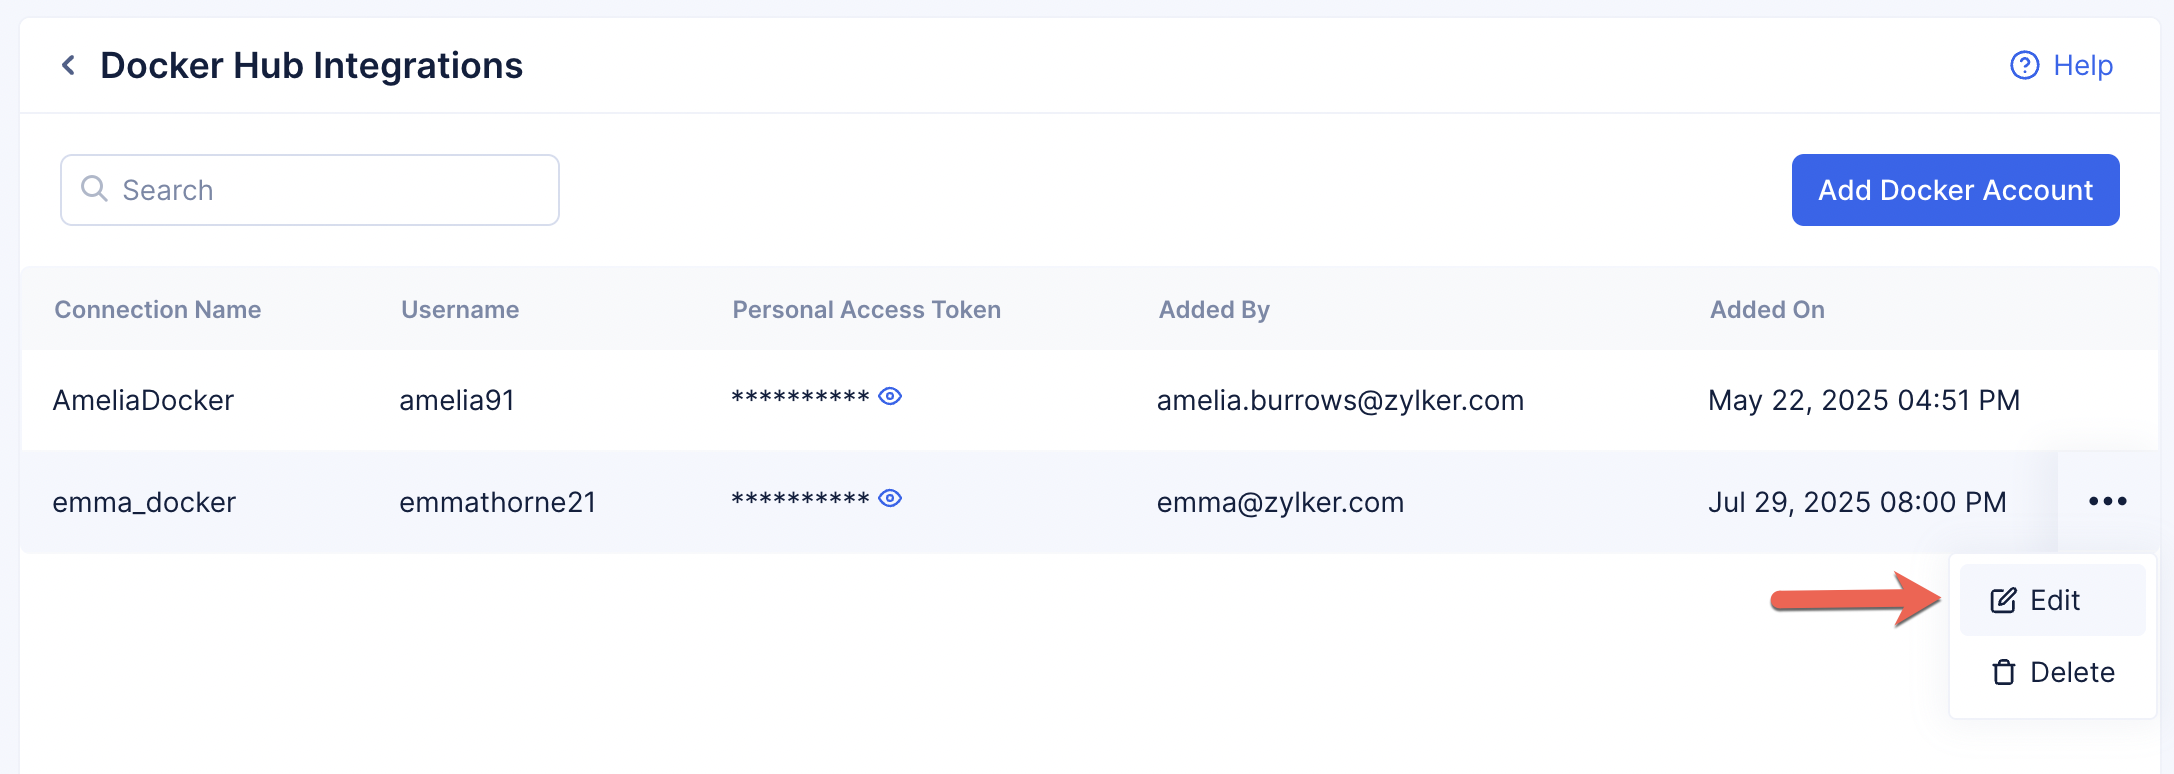
Task: Click the Connection Name column header
Action: tap(158, 310)
